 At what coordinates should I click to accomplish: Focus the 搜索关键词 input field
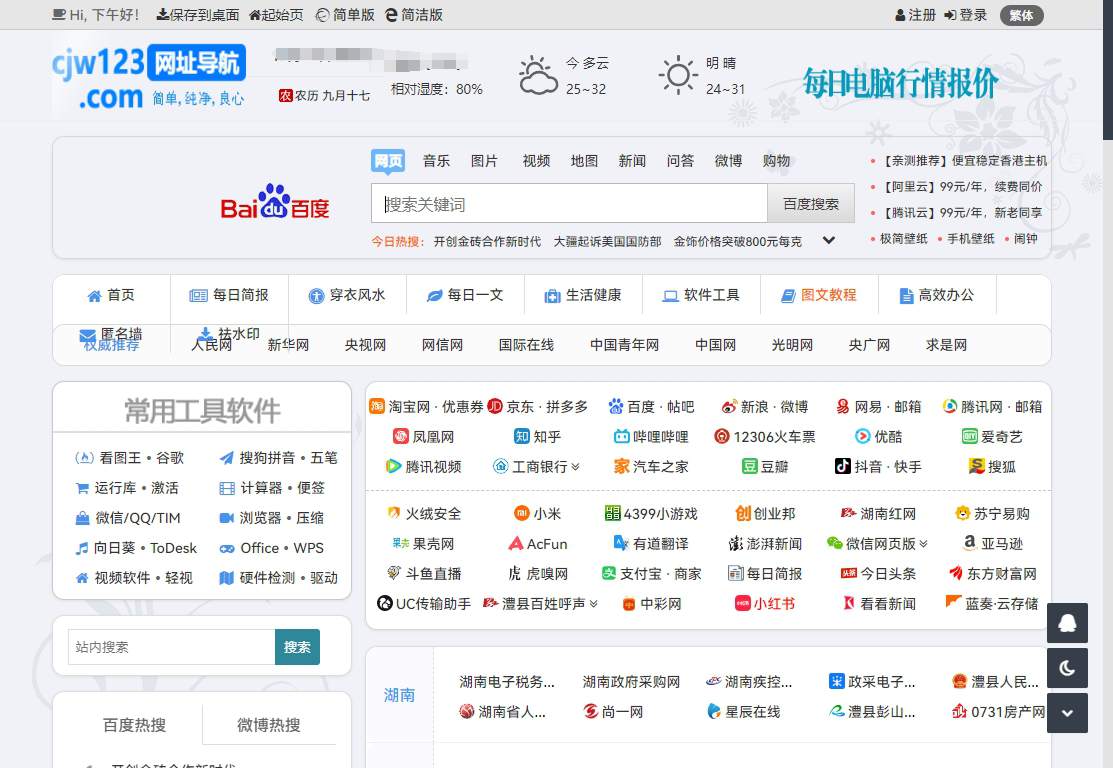pos(569,204)
